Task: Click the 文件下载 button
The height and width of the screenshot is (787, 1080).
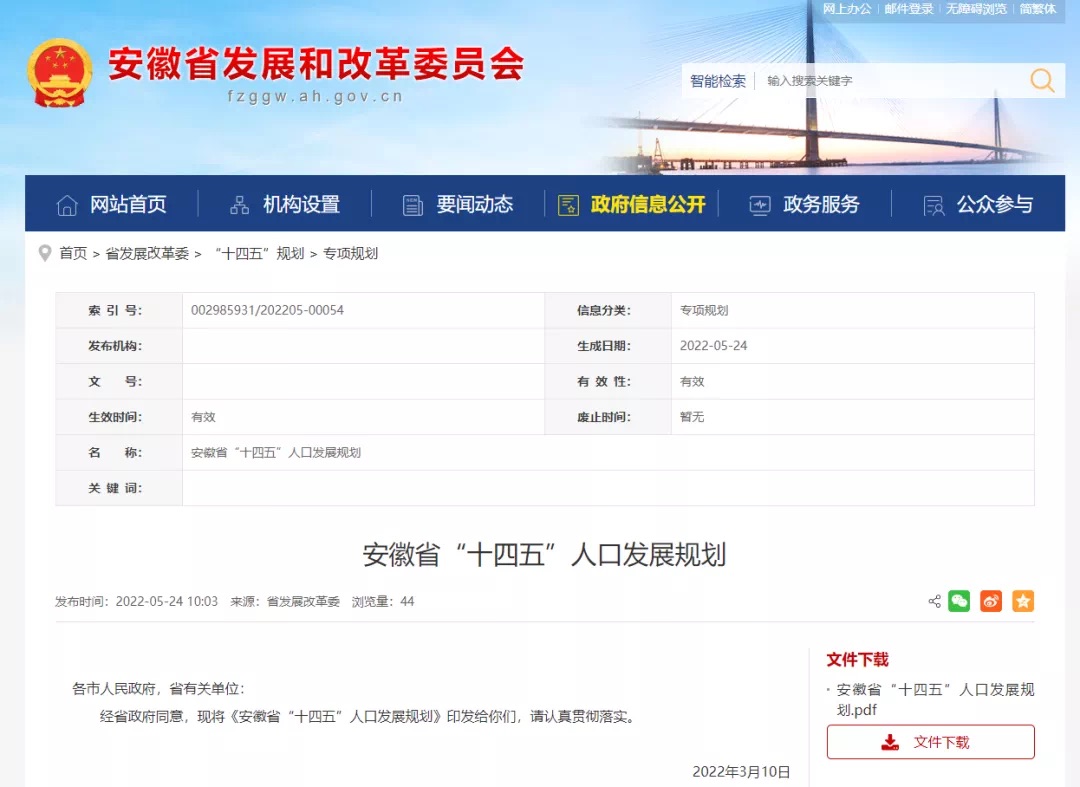Action: pos(931,742)
